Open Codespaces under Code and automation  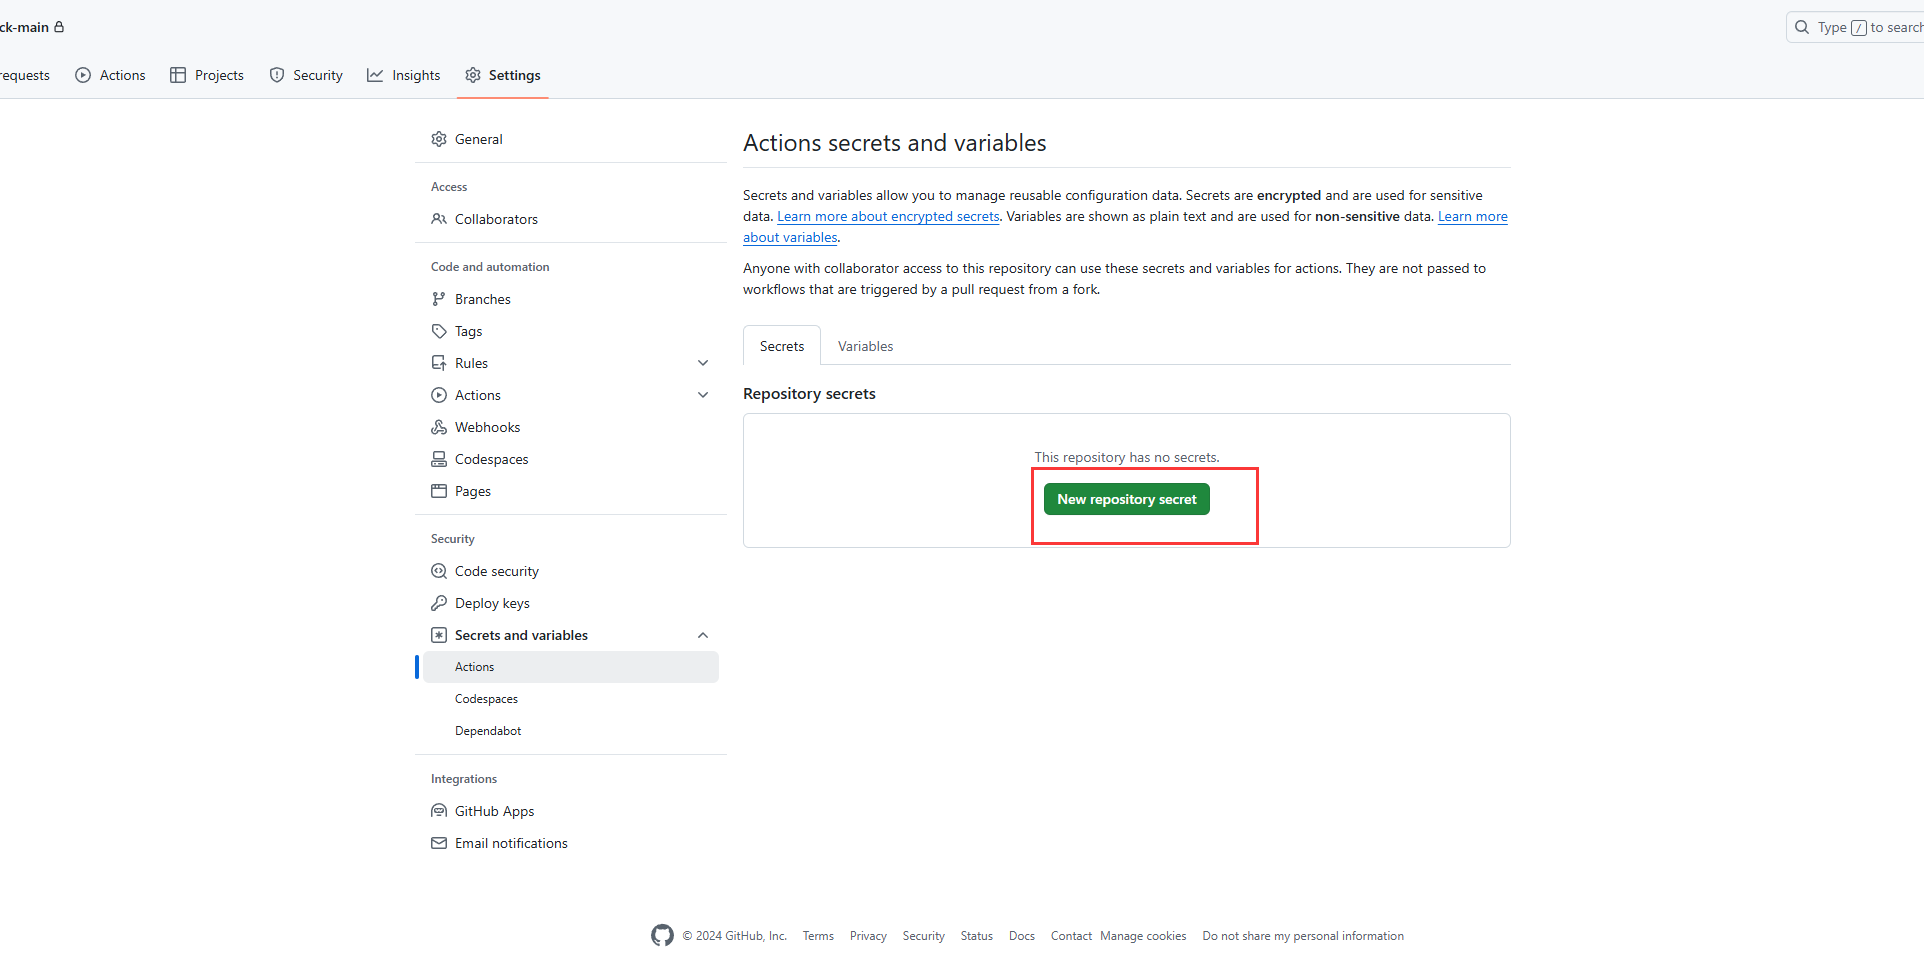(491, 459)
